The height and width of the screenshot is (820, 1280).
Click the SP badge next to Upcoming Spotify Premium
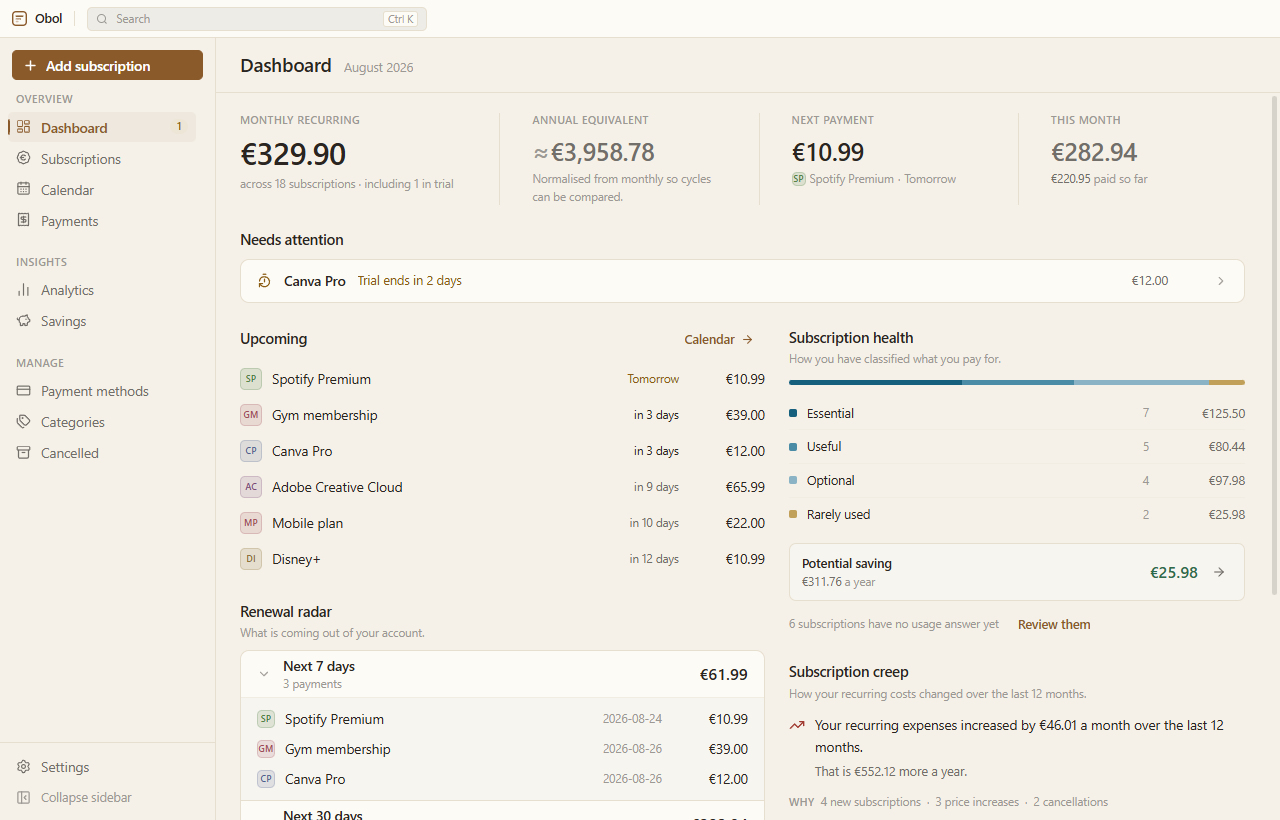pyautogui.click(x=251, y=379)
